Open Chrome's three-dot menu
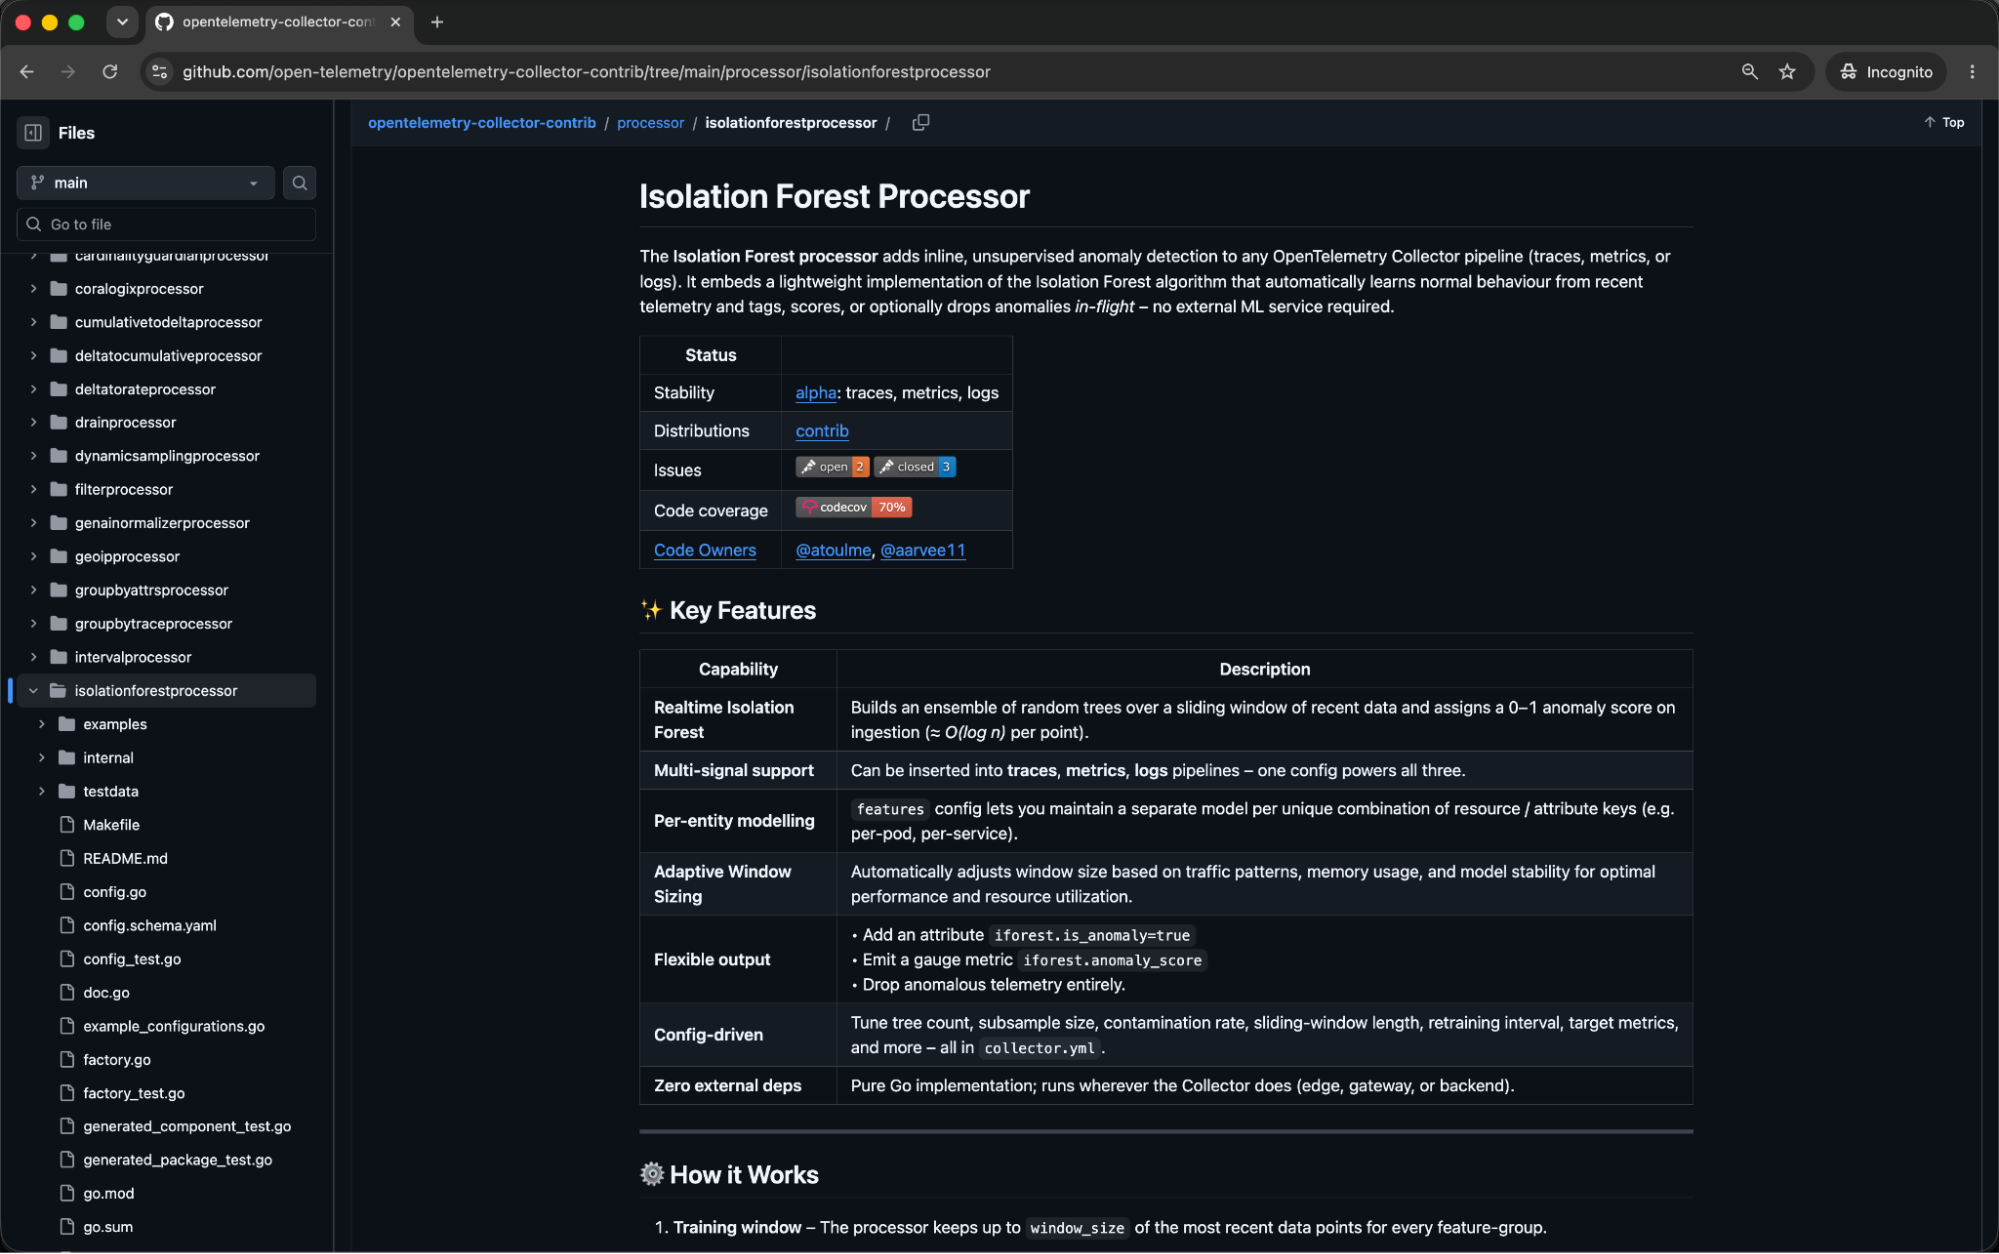 pyautogui.click(x=1972, y=72)
